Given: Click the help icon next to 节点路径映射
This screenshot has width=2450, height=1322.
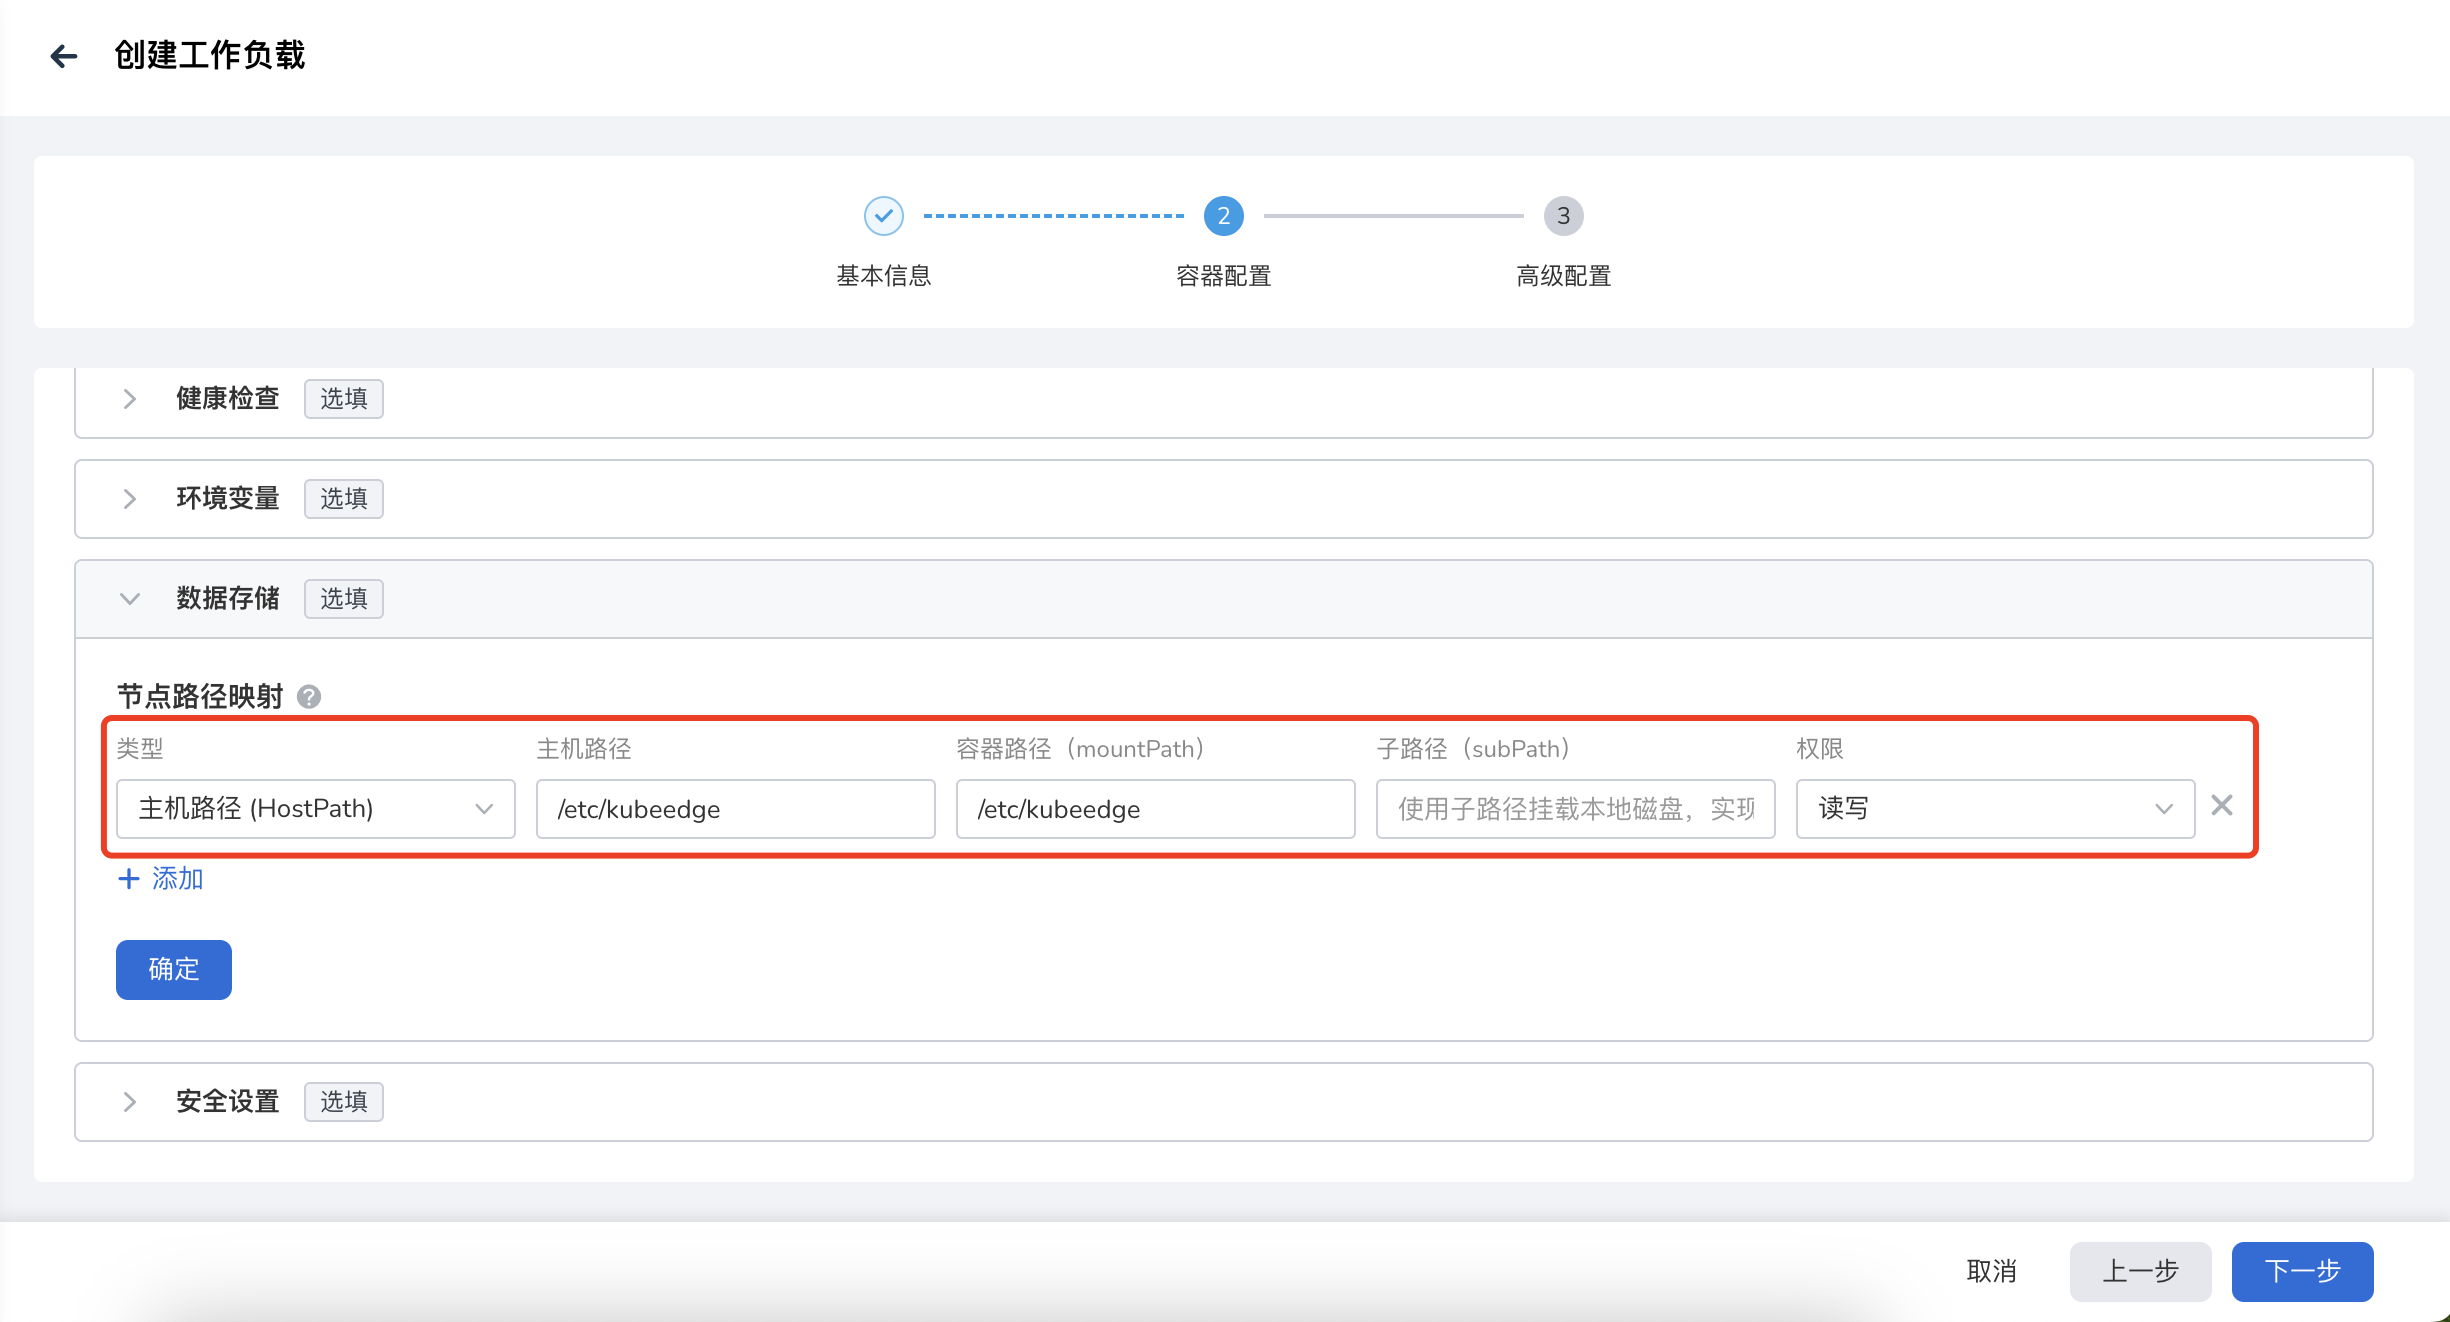Looking at the screenshot, I should tap(310, 697).
